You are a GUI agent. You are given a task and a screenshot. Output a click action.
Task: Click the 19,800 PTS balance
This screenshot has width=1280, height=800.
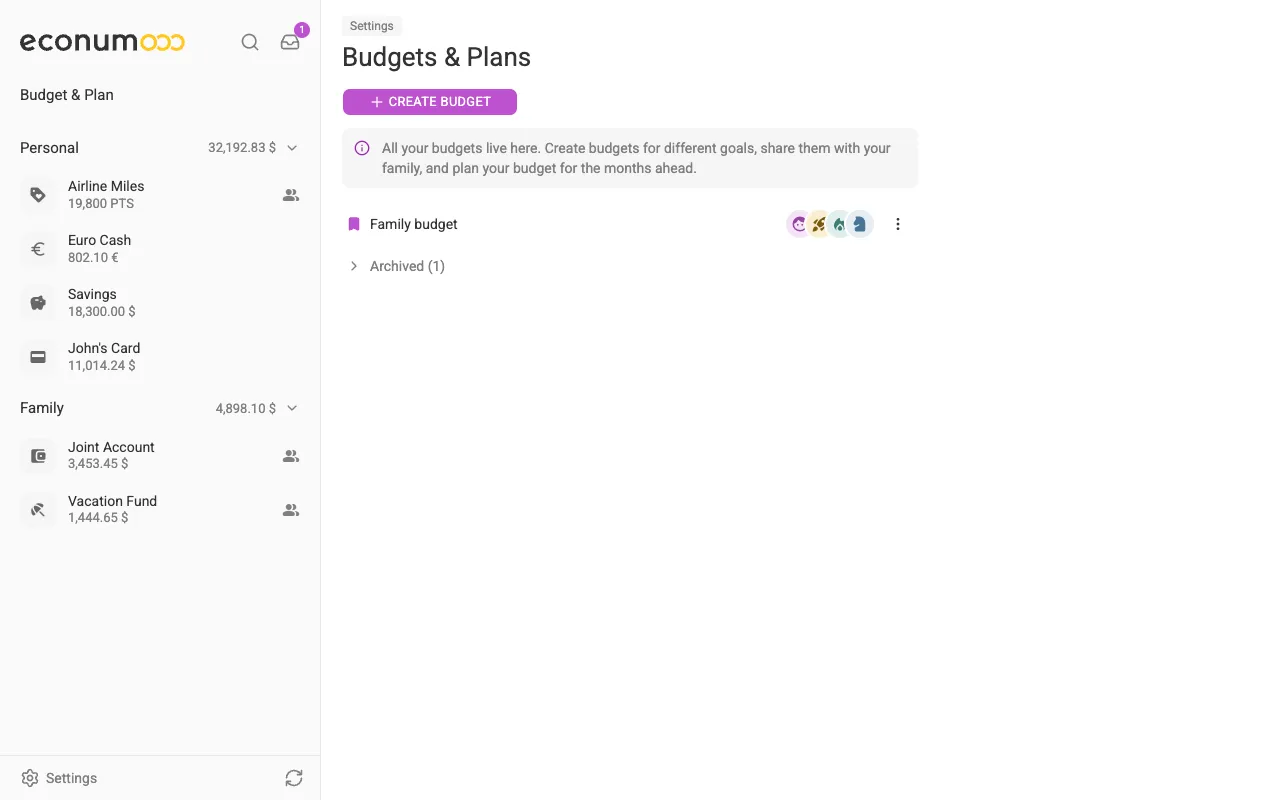click(x=101, y=204)
